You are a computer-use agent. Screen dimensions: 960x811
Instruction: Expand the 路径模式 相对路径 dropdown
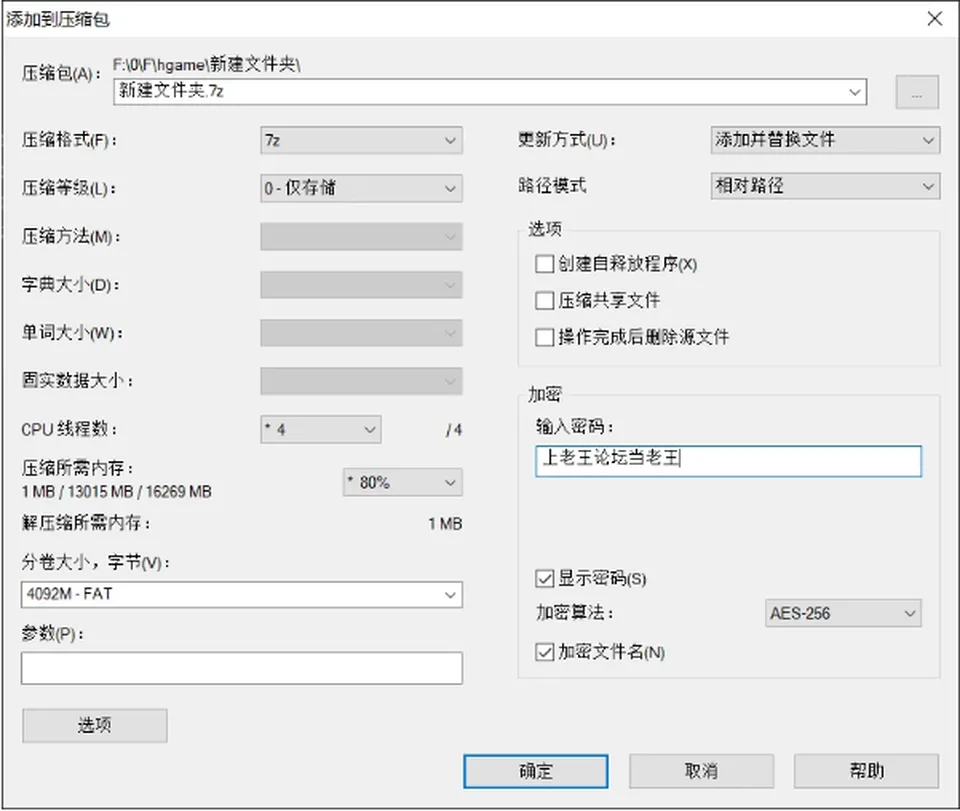tap(825, 186)
